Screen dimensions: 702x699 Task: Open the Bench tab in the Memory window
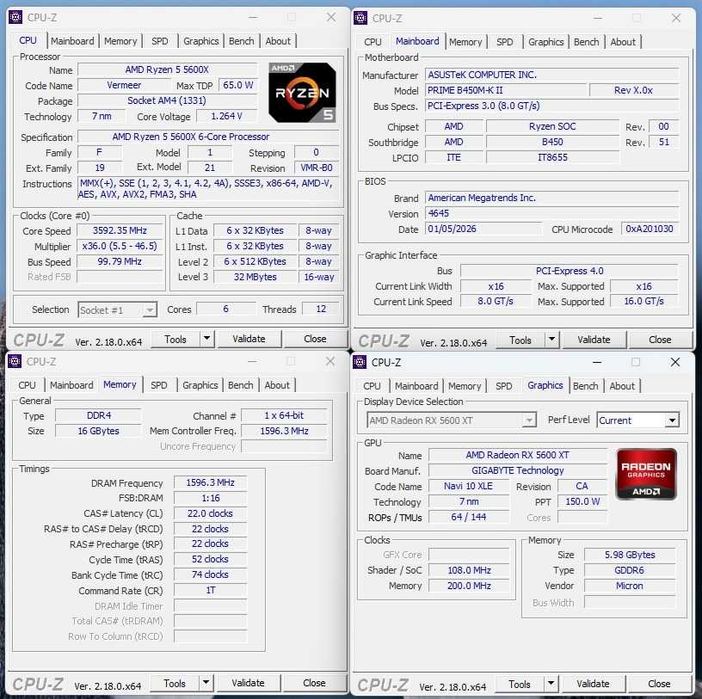(x=240, y=385)
